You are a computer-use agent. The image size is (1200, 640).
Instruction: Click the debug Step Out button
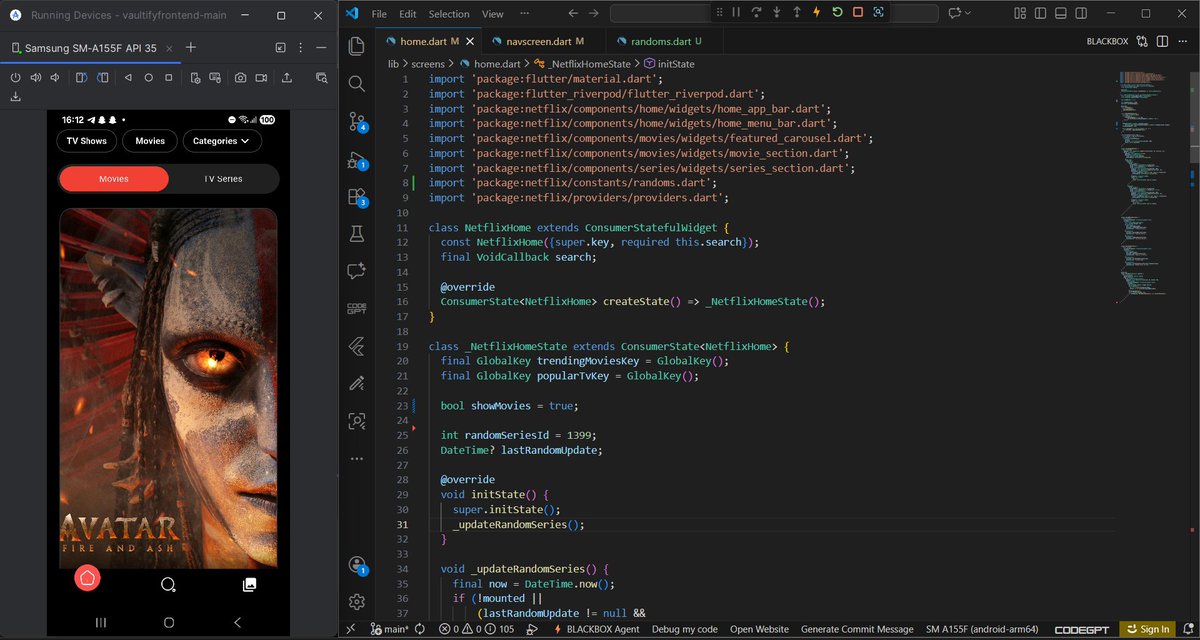point(797,13)
